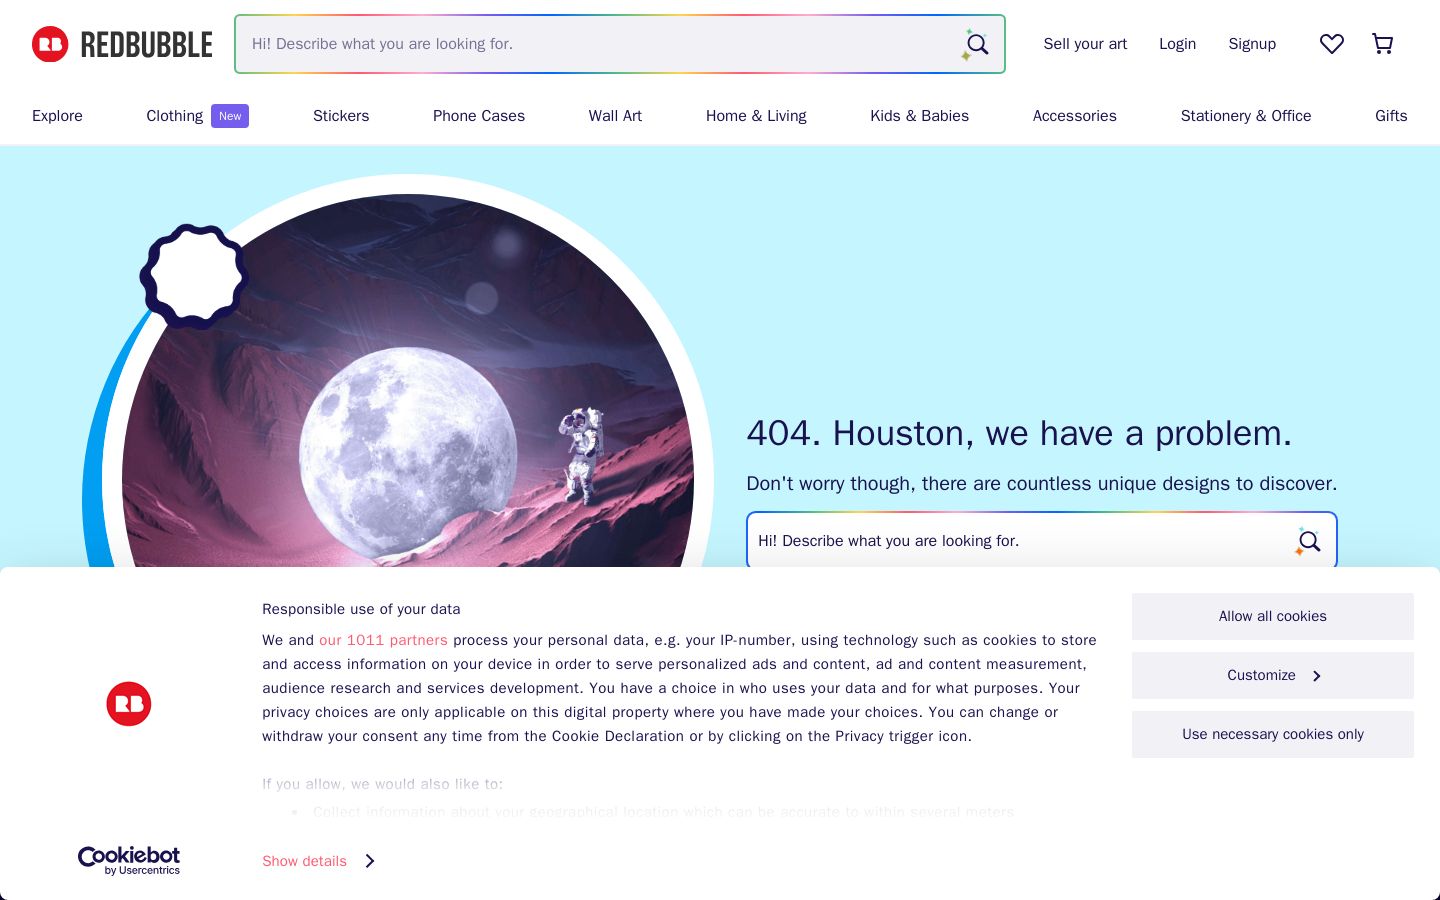
Task: Click 'Responsible use of your data' heading
Action: (361, 609)
